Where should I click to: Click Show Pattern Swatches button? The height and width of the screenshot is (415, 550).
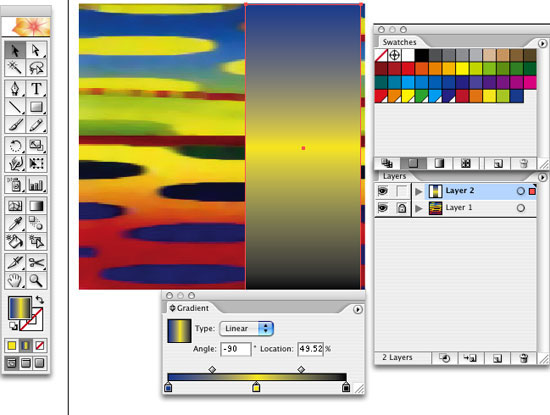[x=466, y=163]
